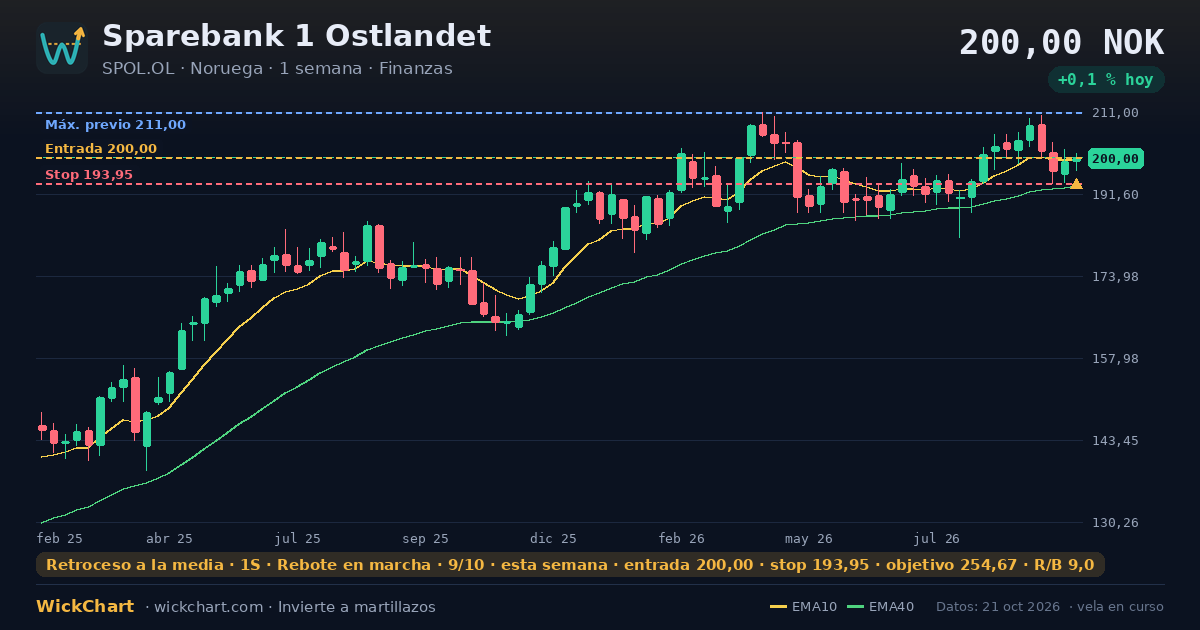The image size is (1200, 630).
Task: Click the Retroceso a la media summary banner
Action: click(x=570, y=565)
